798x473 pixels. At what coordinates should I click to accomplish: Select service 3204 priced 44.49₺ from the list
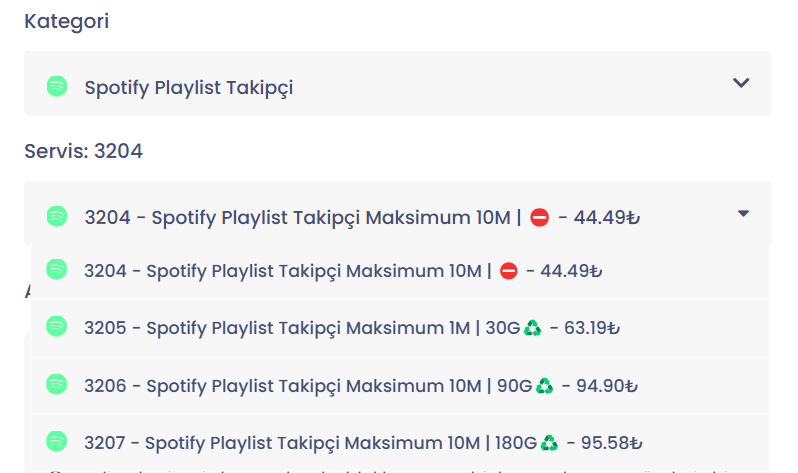400,271
